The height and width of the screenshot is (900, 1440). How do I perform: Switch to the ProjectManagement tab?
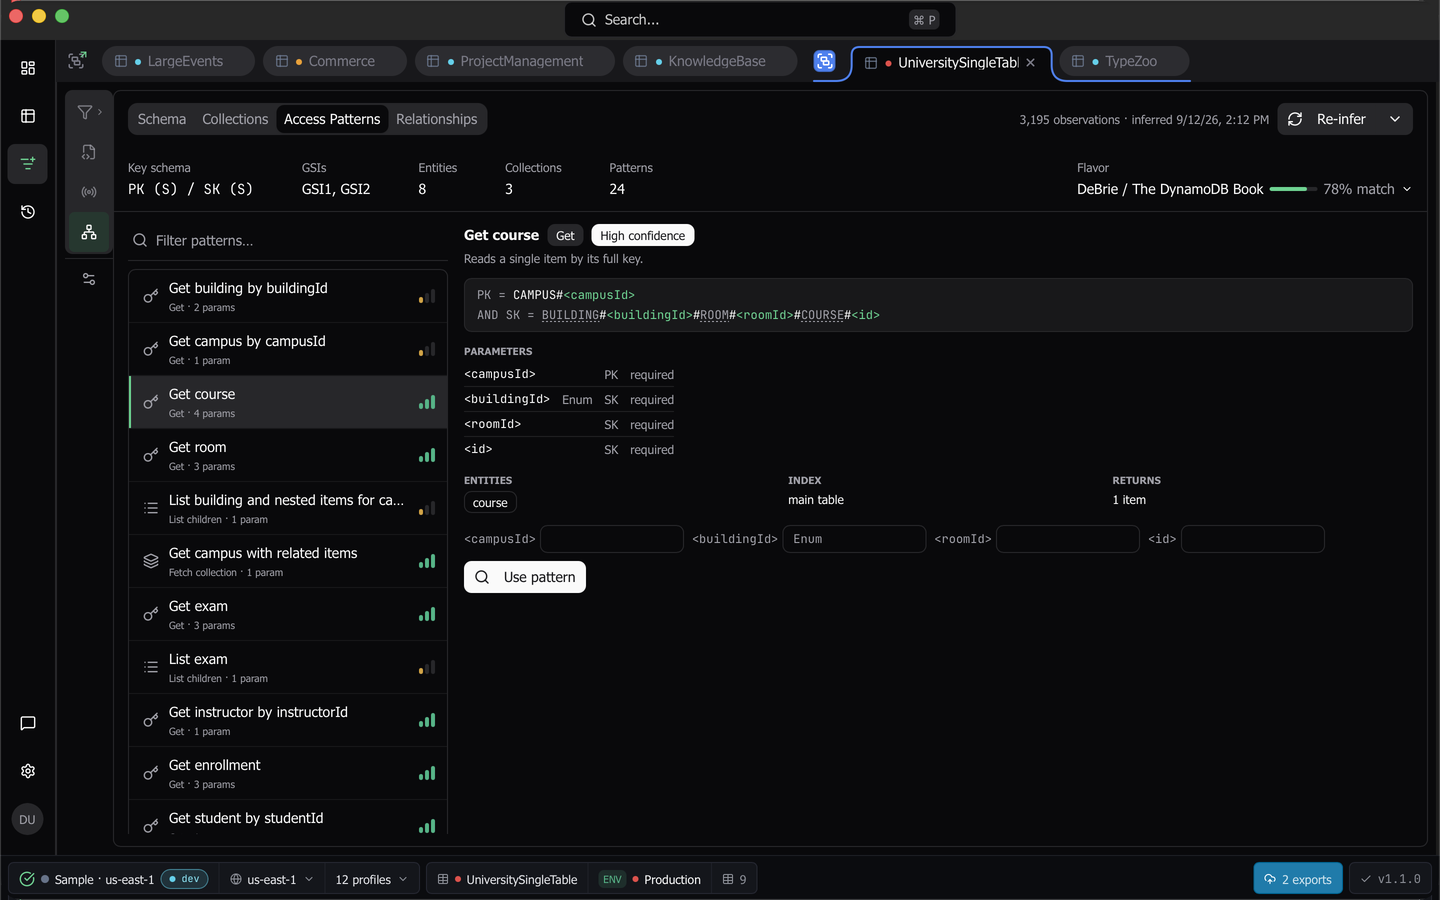point(515,61)
